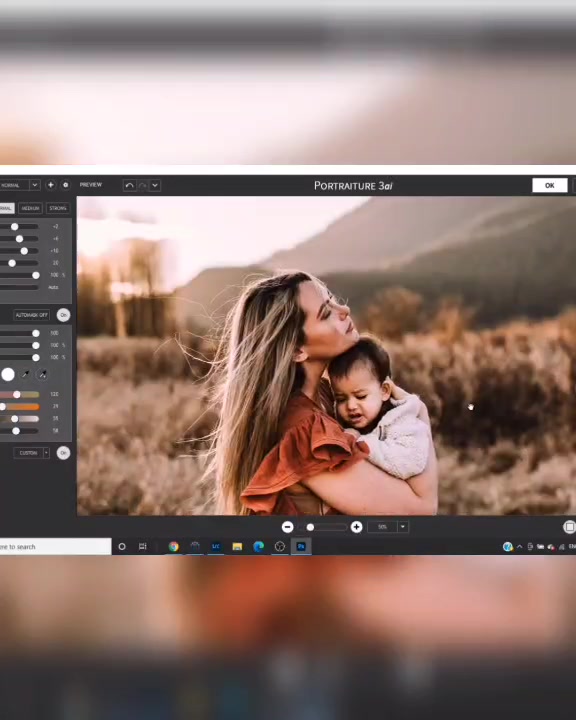This screenshot has height=720, width=576.
Task: Click the mask color white swatch
Action: pyautogui.click(x=8, y=375)
